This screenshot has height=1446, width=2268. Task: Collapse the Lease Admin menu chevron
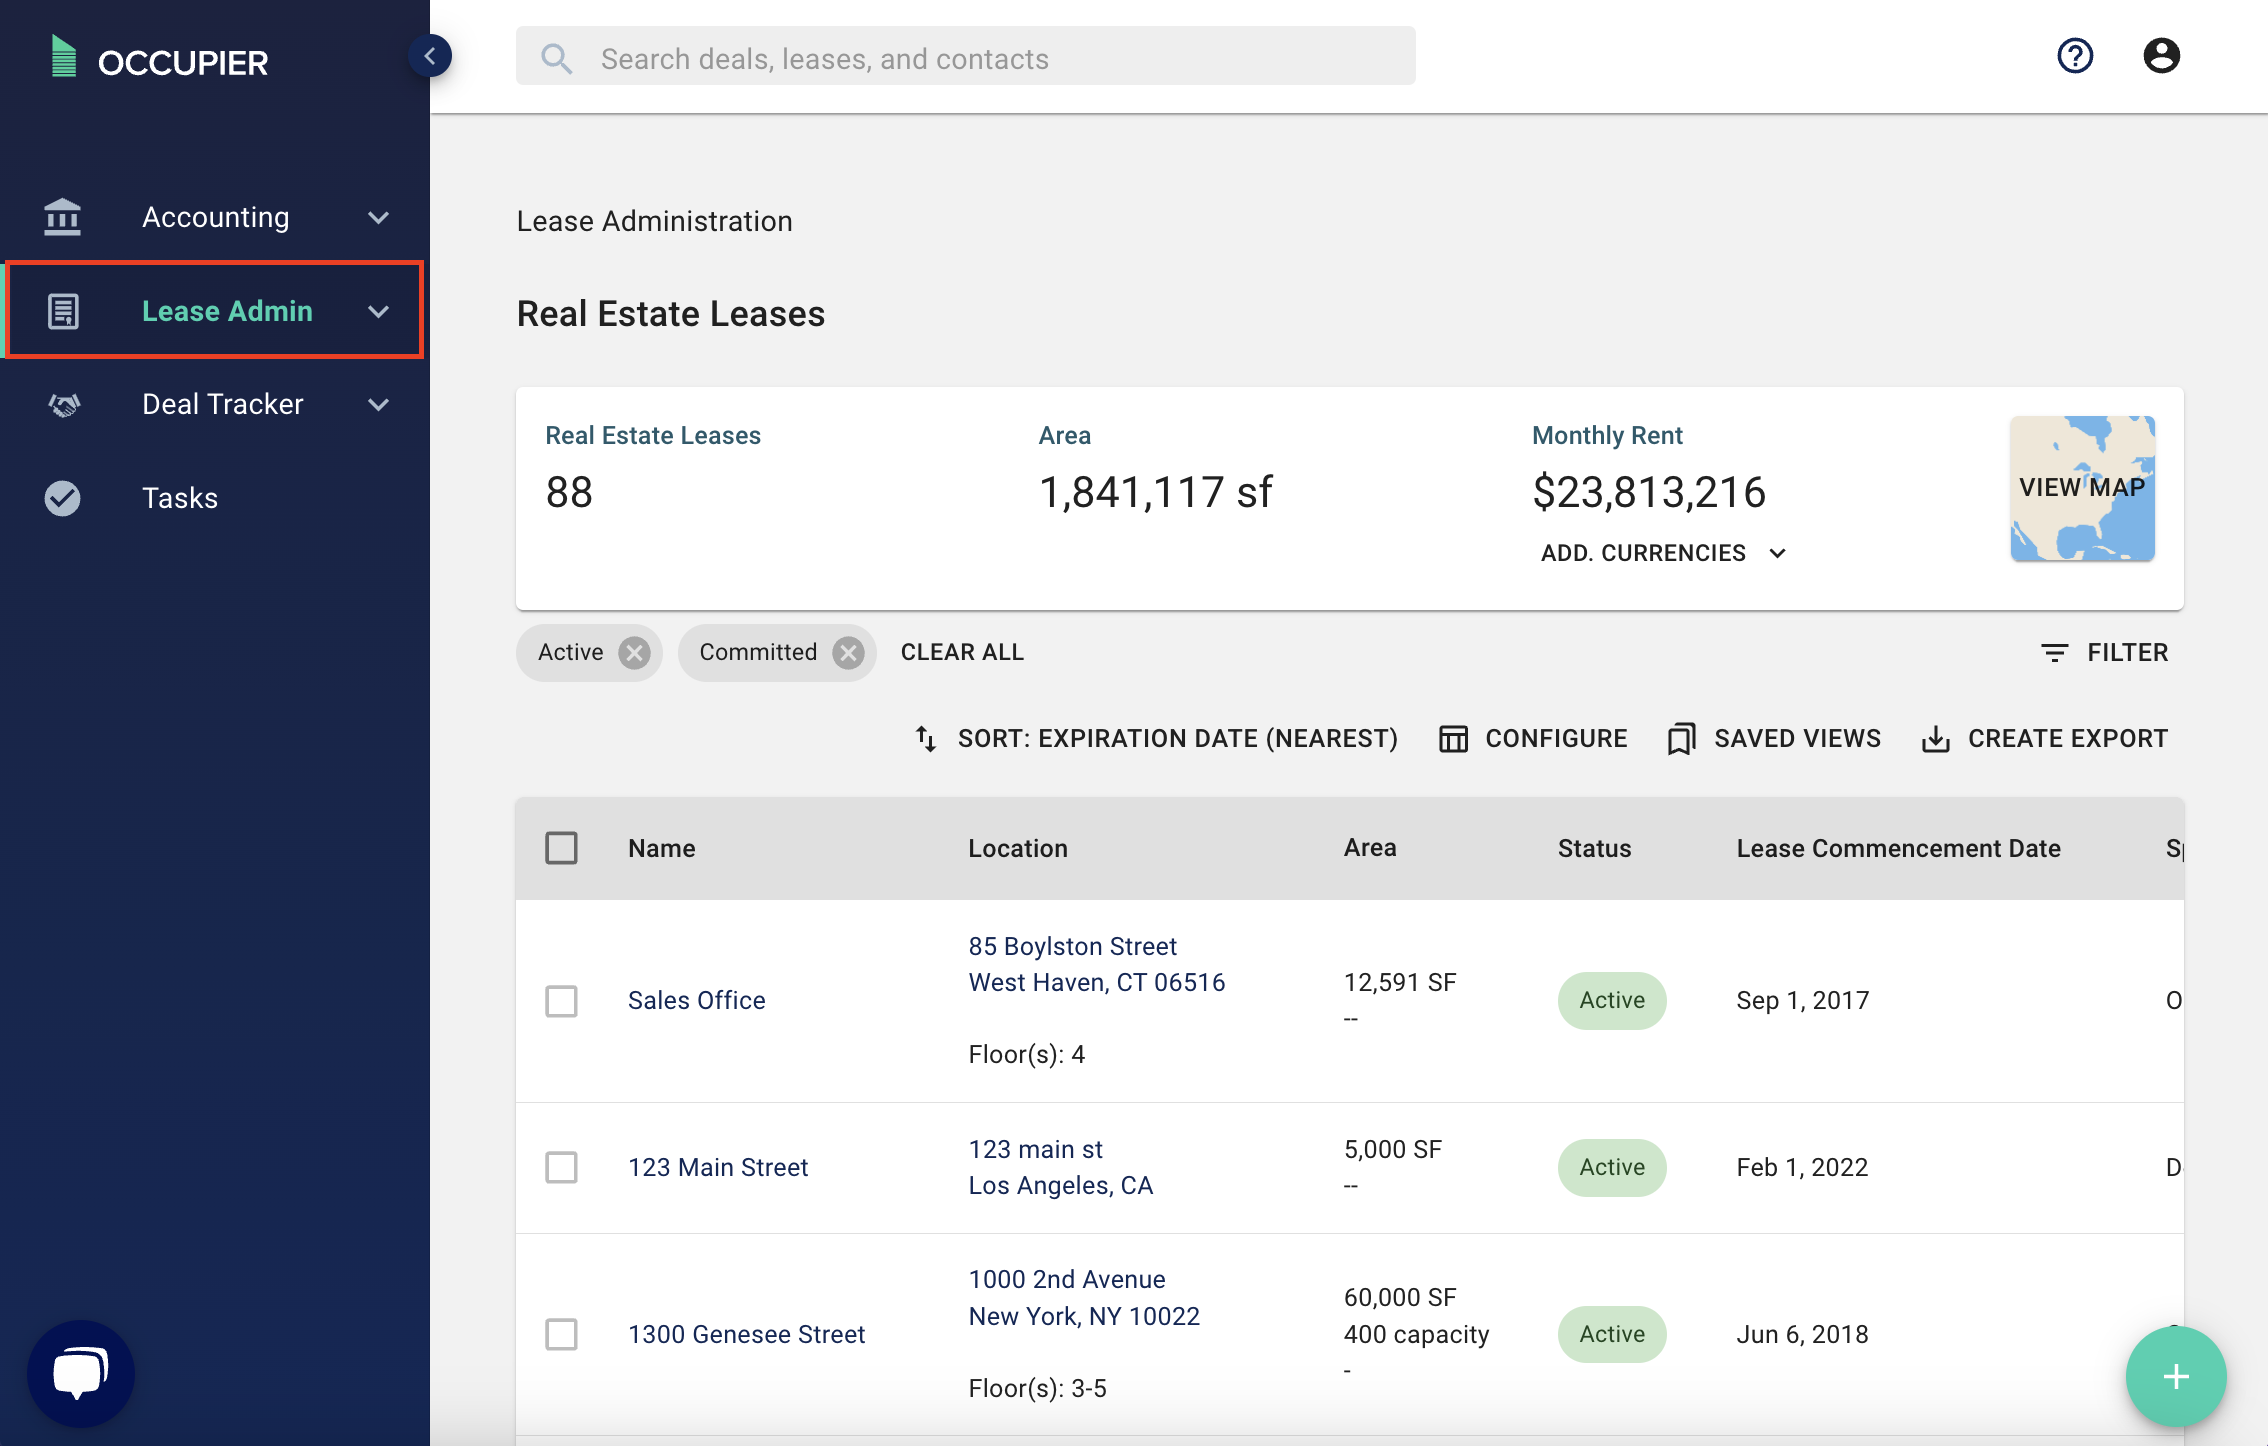[x=378, y=311]
